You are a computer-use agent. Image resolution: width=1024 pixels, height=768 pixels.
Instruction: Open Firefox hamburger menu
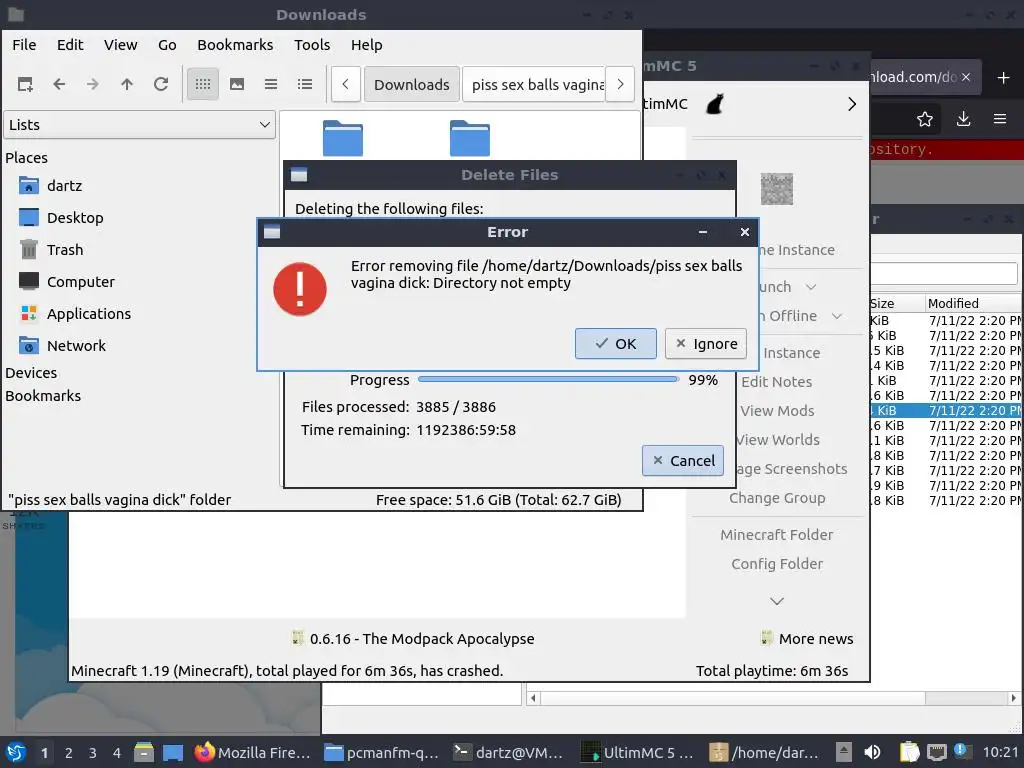(1000, 119)
